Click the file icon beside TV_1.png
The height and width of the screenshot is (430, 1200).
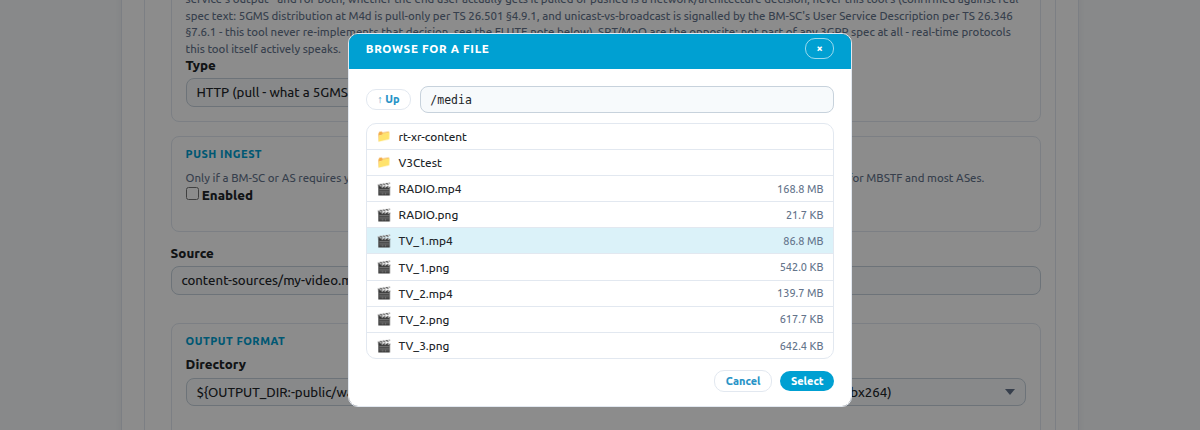click(x=383, y=267)
